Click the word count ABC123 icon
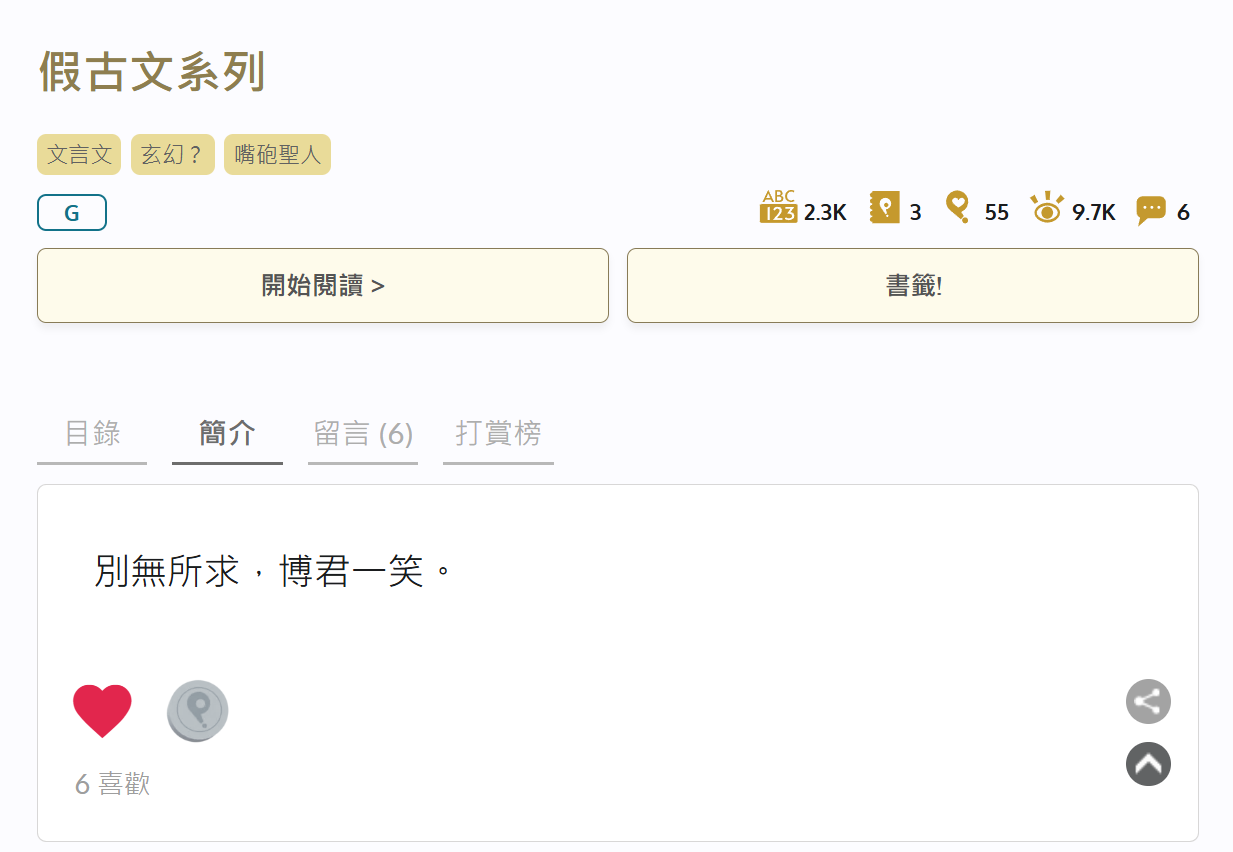This screenshot has height=852, width=1233. click(x=778, y=207)
